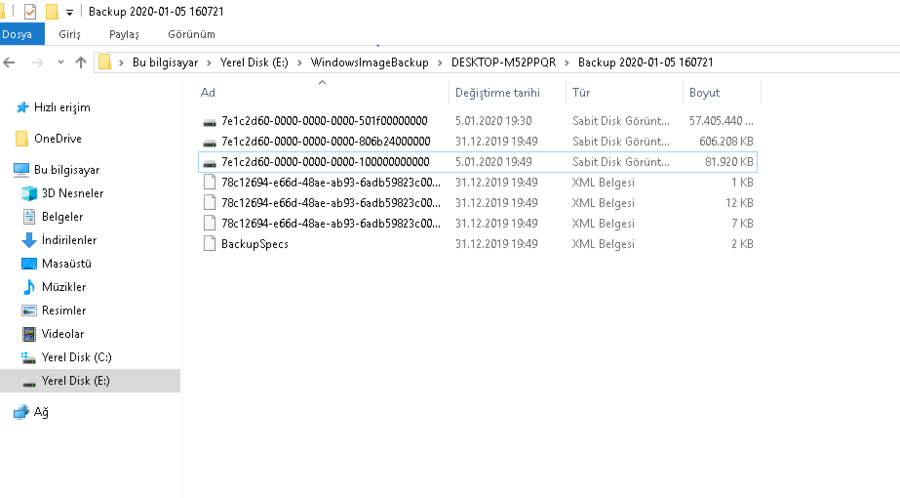Click Yerel Disk (E:) in the address path
This screenshot has height=498, width=900.
(x=254, y=63)
